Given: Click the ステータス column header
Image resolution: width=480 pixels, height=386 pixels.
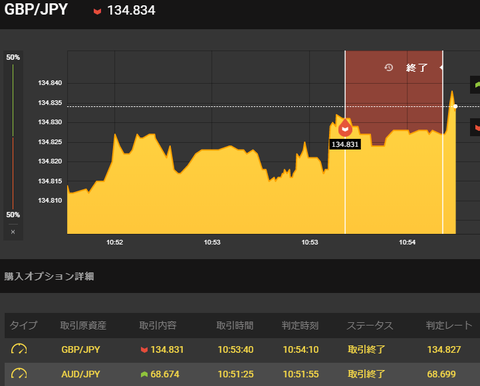Looking at the screenshot, I should [x=370, y=325].
